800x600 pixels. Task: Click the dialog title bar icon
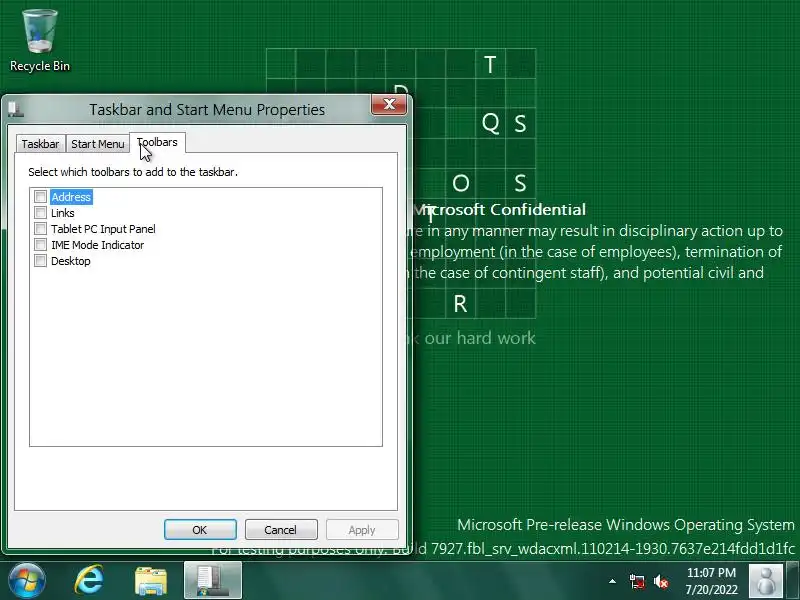pyautogui.click(x=15, y=110)
